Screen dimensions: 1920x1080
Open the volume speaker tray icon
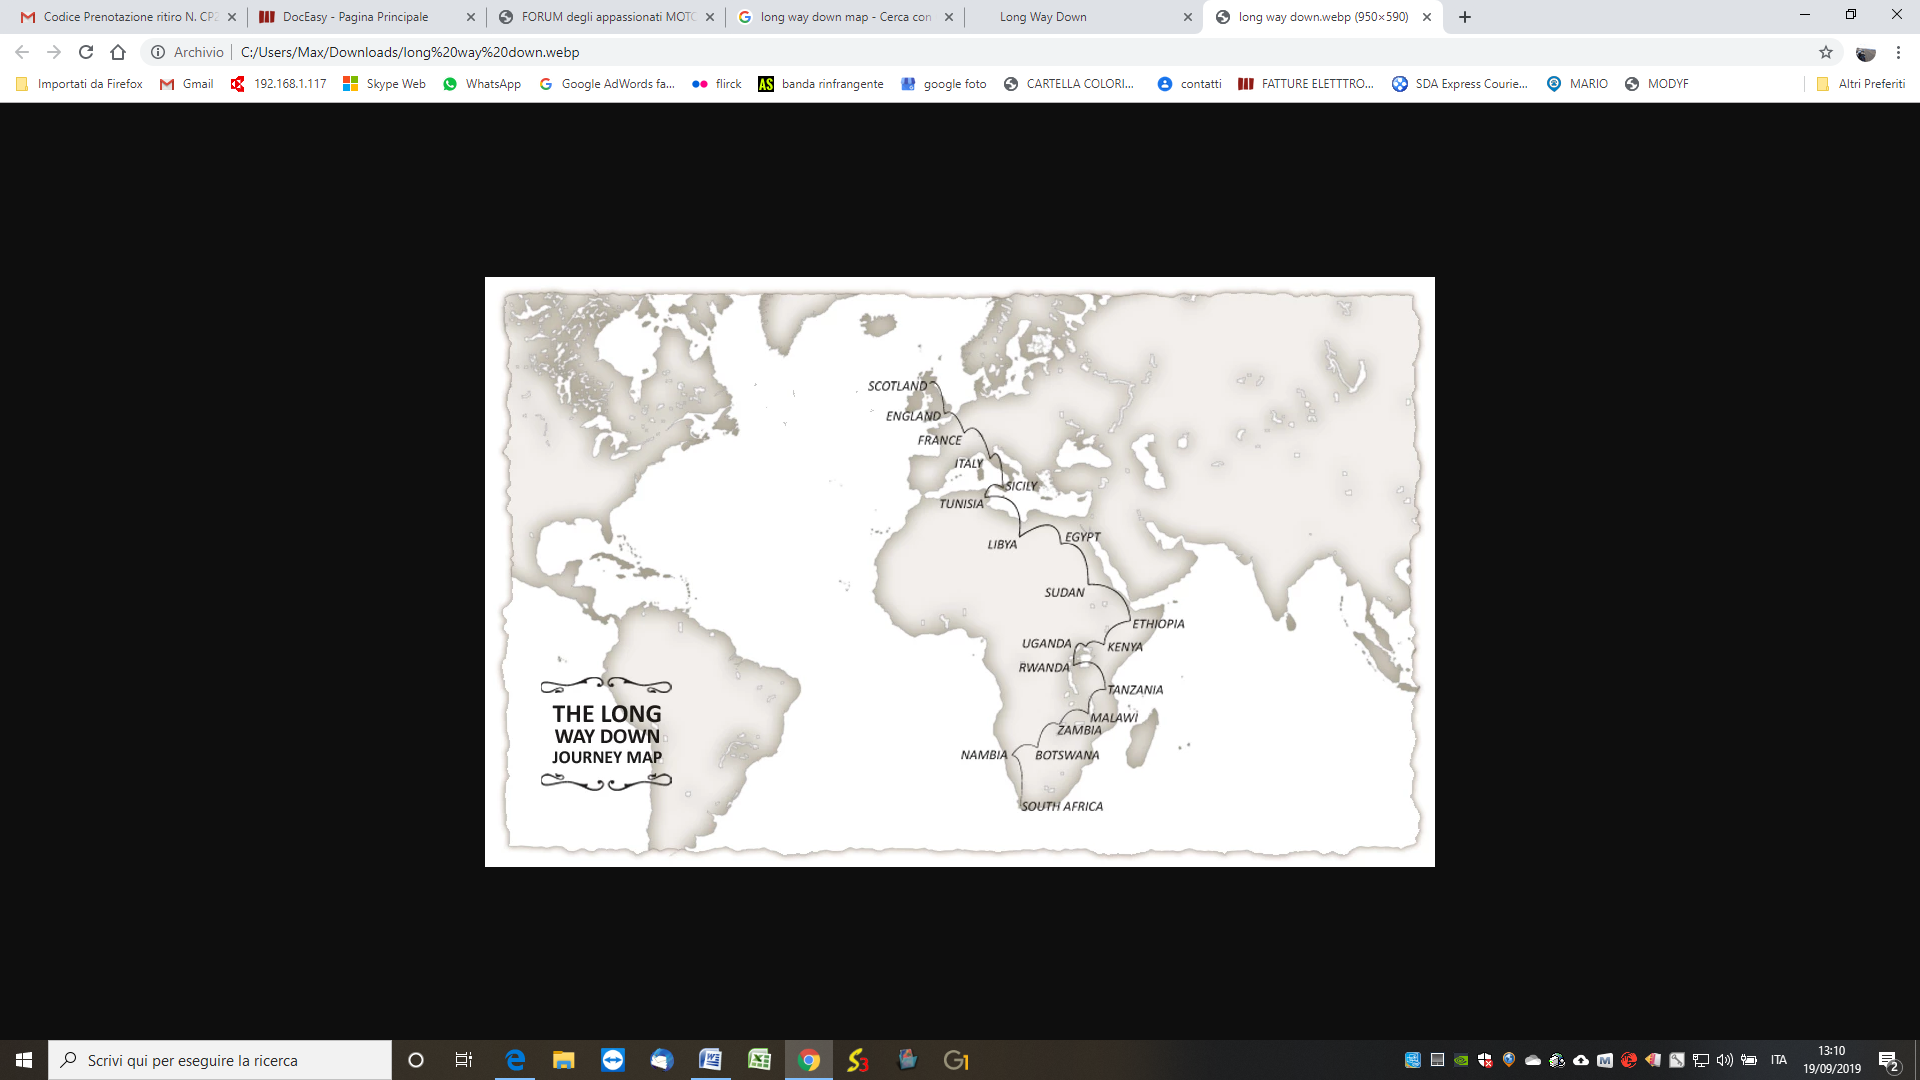(1725, 1060)
